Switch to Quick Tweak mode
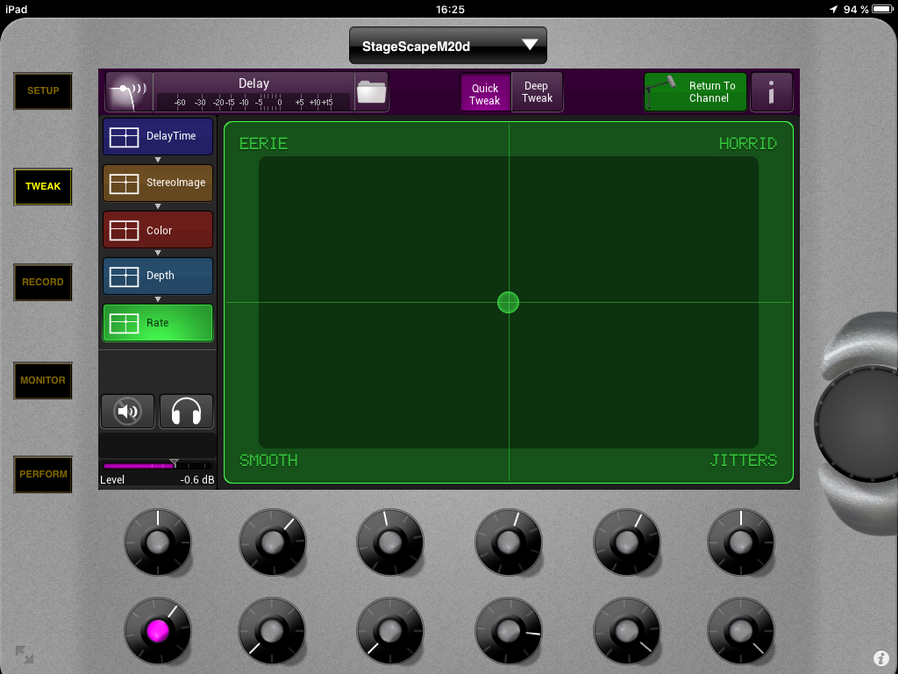The height and width of the screenshot is (674, 898). [x=485, y=93]
